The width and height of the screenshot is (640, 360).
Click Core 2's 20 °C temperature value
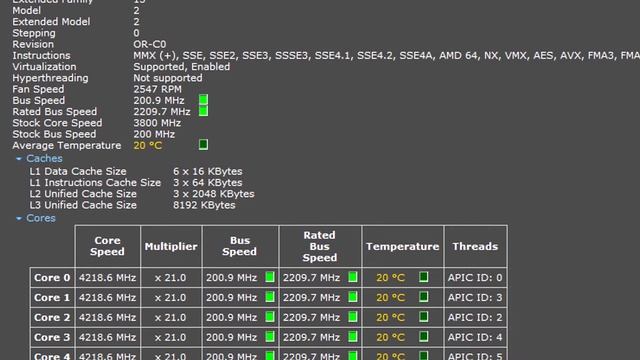391,318
